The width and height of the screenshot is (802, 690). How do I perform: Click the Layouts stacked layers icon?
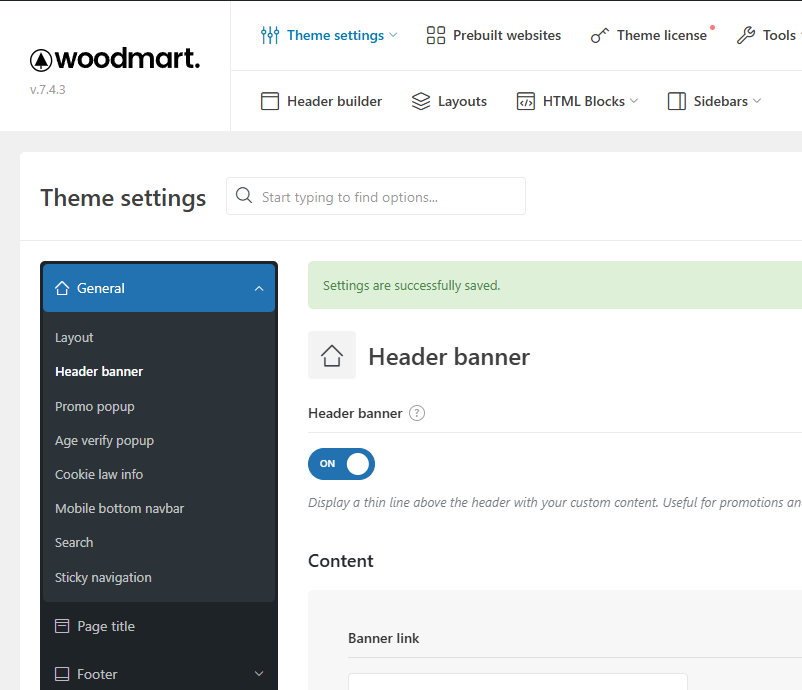[x=421, y=101]
